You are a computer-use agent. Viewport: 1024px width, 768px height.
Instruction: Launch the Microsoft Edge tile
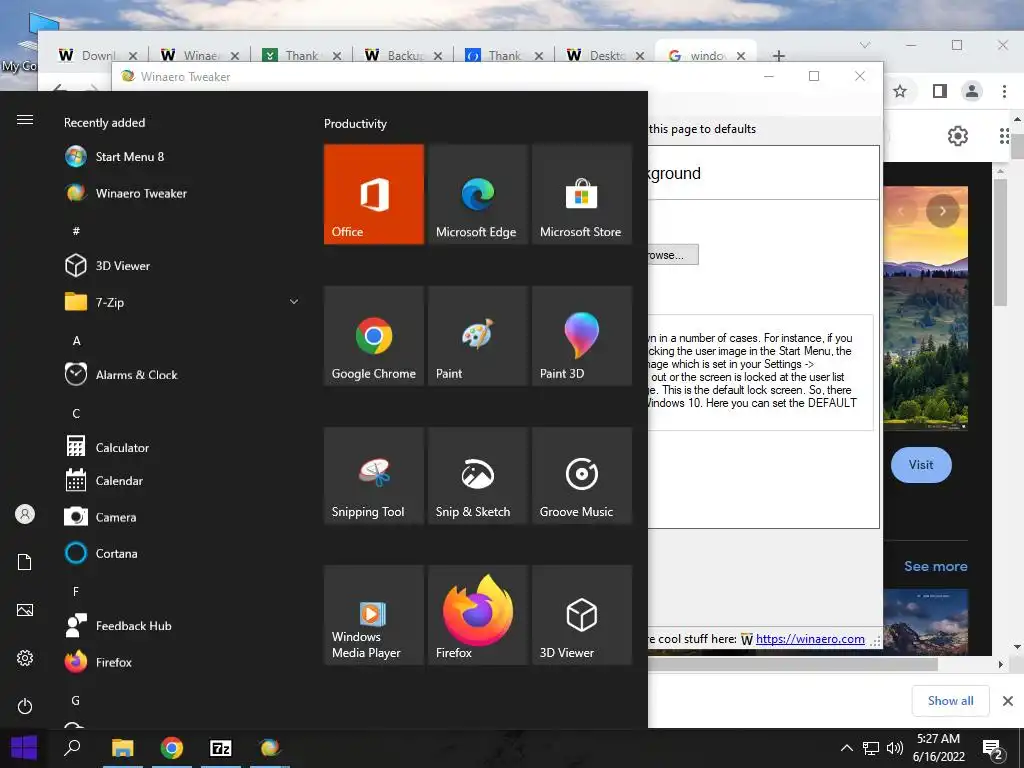click(477, 195)
